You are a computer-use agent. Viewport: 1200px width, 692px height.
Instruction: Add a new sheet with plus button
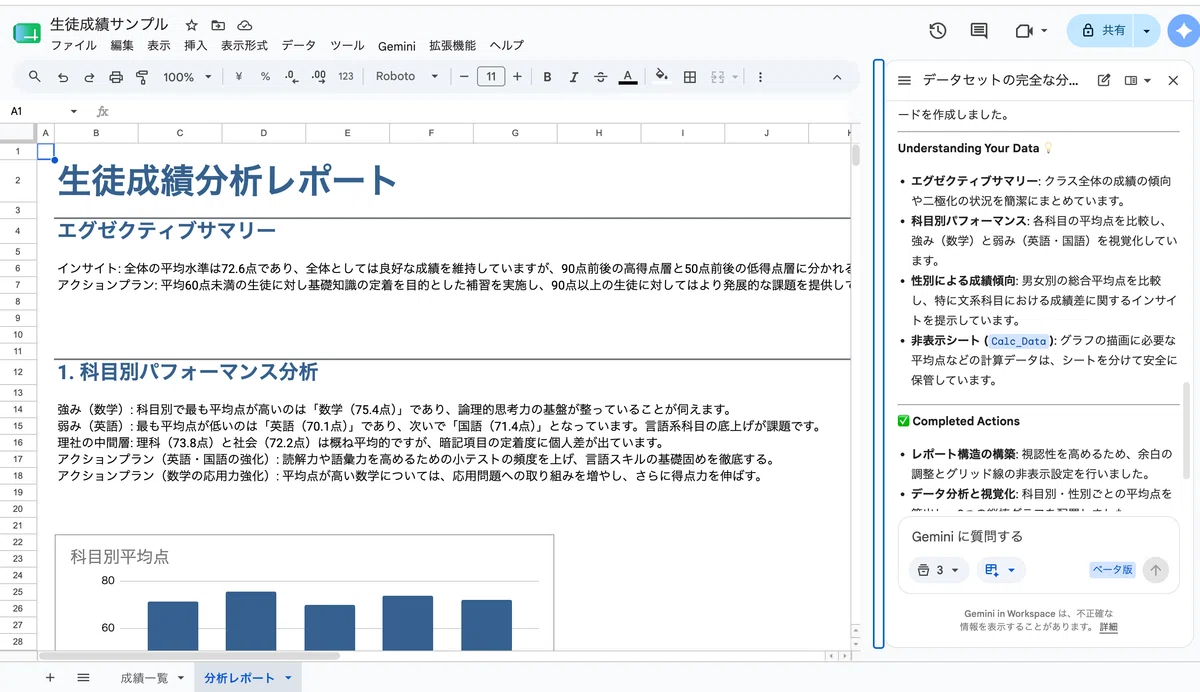pos(50,678)
